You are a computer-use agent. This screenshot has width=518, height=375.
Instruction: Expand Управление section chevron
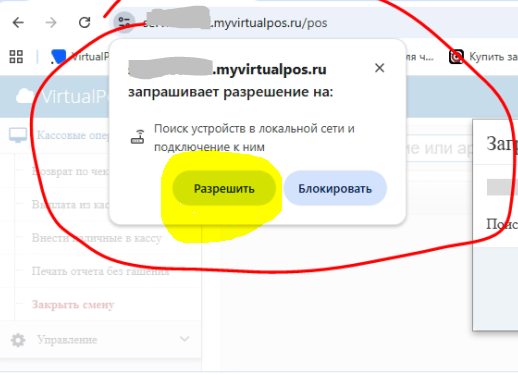pos(184,339)
